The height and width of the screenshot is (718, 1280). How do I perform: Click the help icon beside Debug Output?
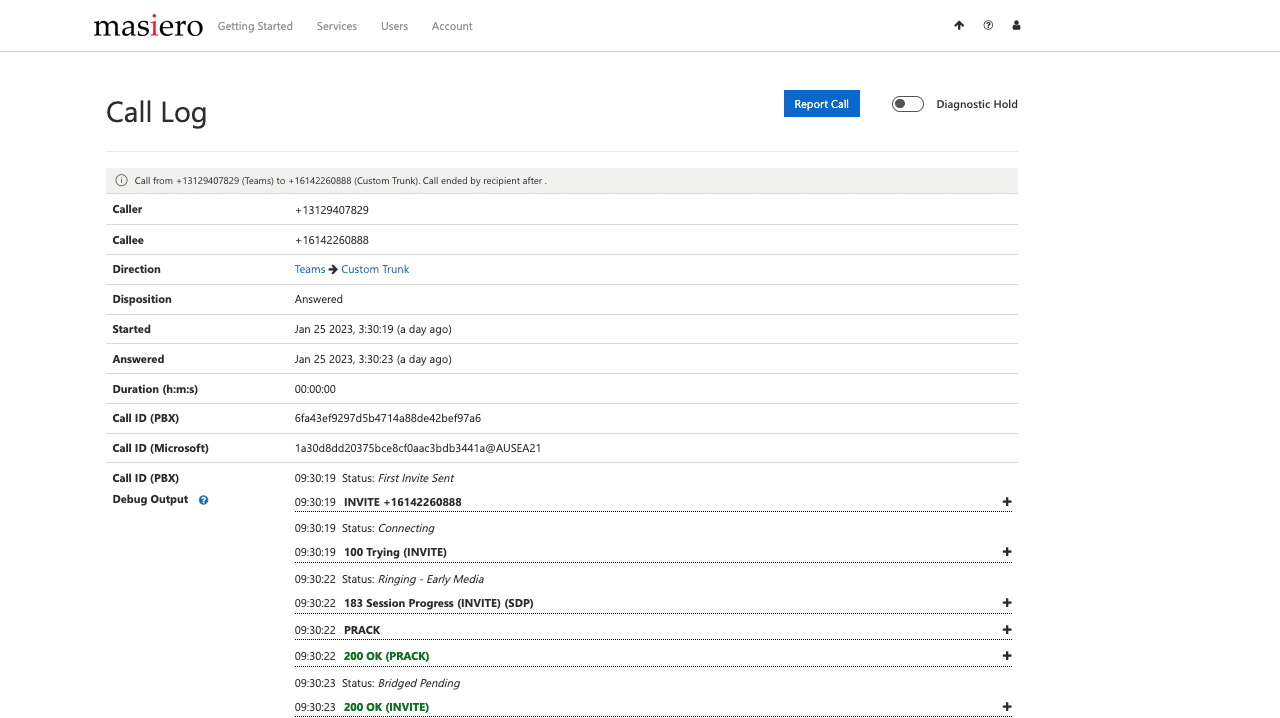tap(203, 500)
